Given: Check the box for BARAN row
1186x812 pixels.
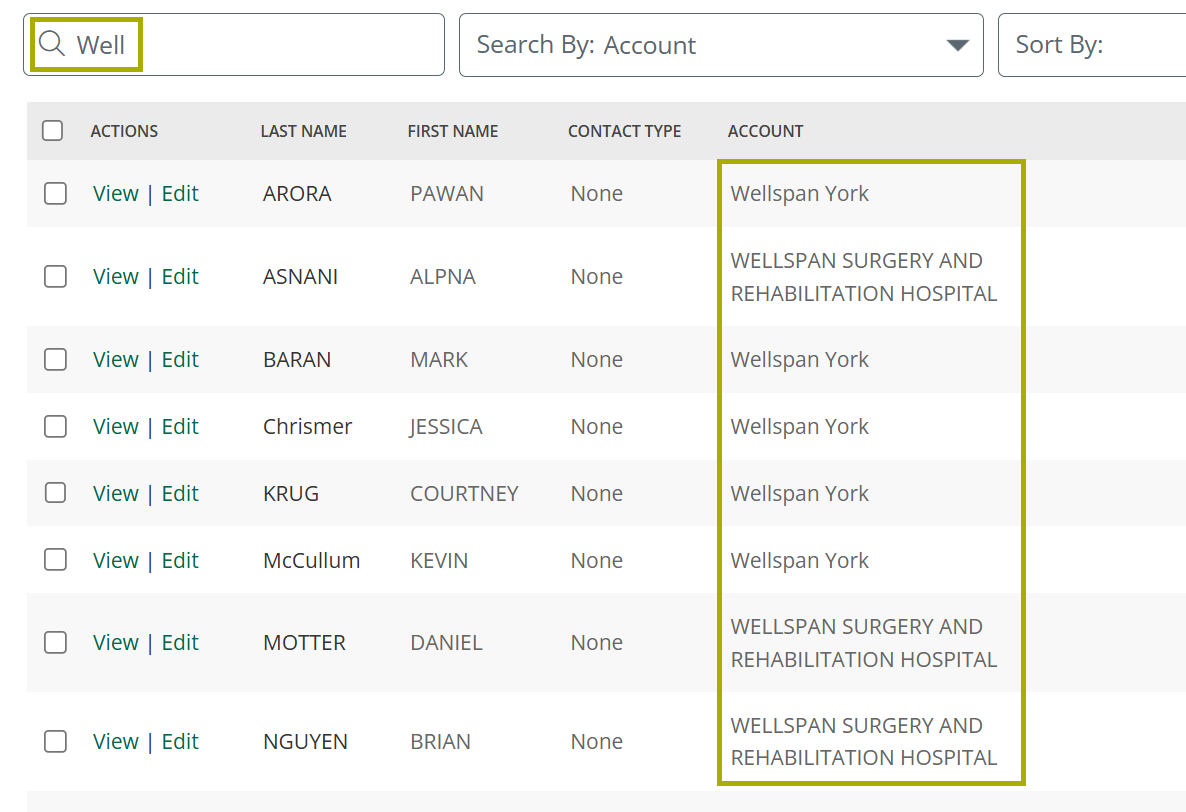Looking at the screenshot, I should pyautogui.click(x=55, y=359).
